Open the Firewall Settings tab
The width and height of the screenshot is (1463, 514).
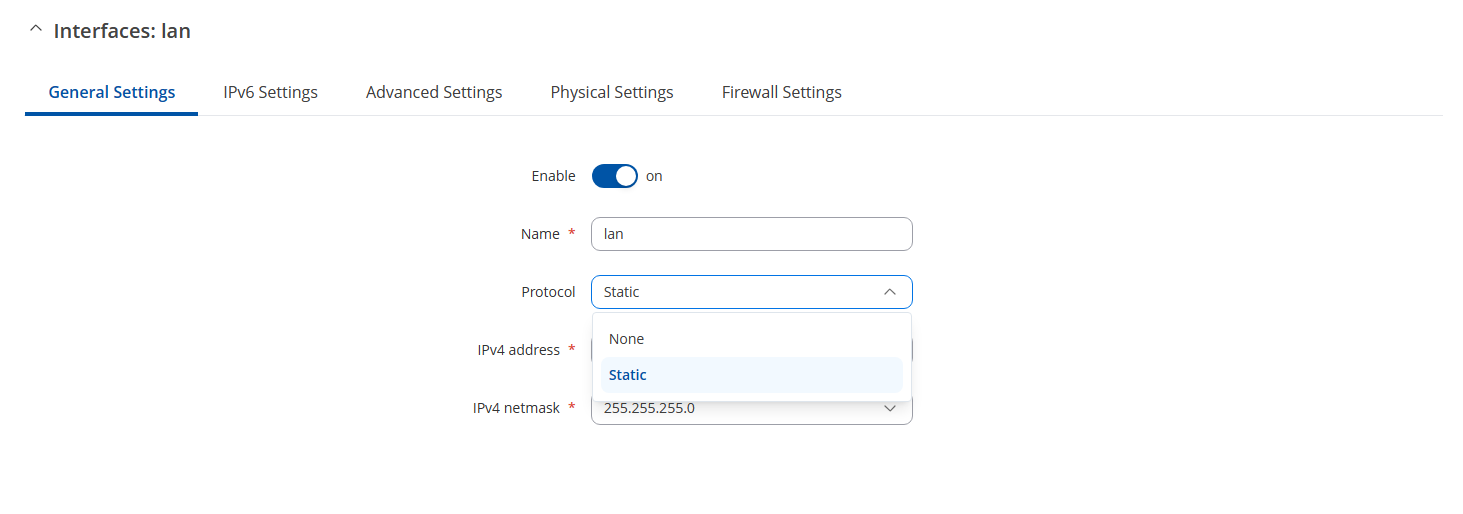pos(782,92)
